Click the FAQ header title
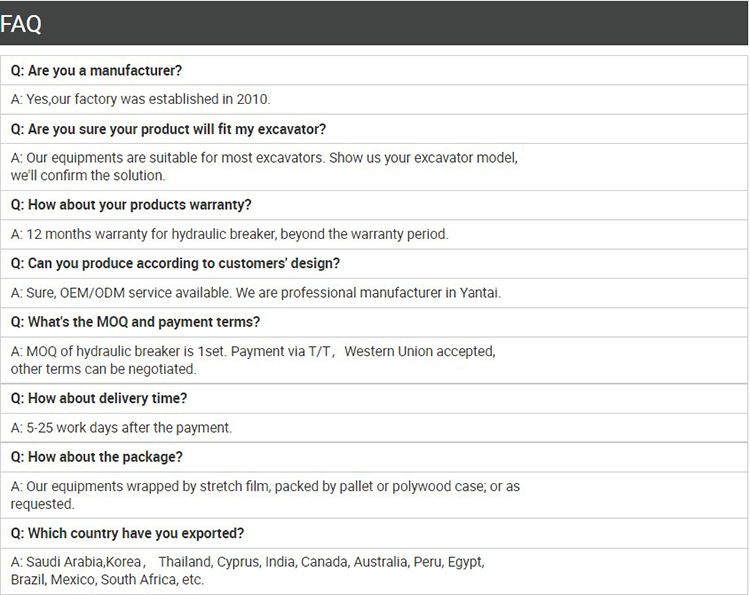This screenshot has width=750, height=595. click(21, 24)
